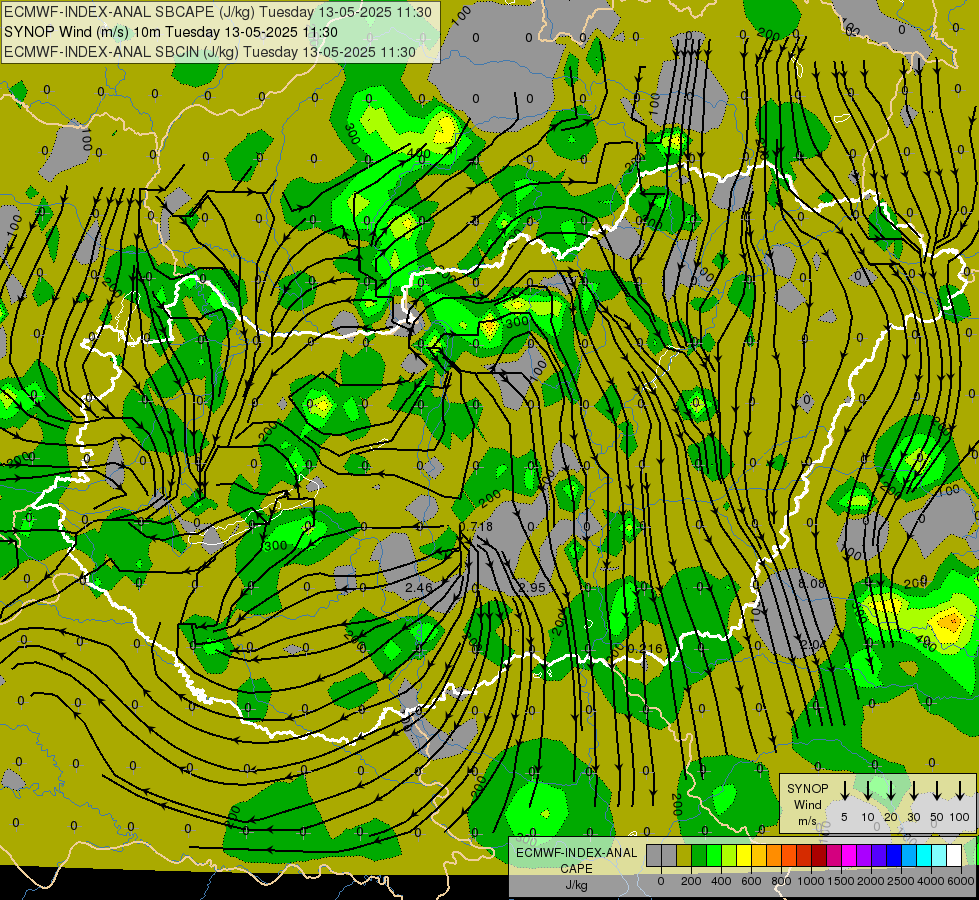Click the 0.216 wind value on the map

(645, 648)
